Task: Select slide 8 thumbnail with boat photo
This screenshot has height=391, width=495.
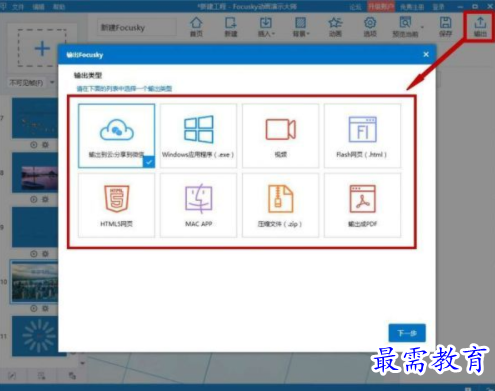Action: tap(35, 173)
